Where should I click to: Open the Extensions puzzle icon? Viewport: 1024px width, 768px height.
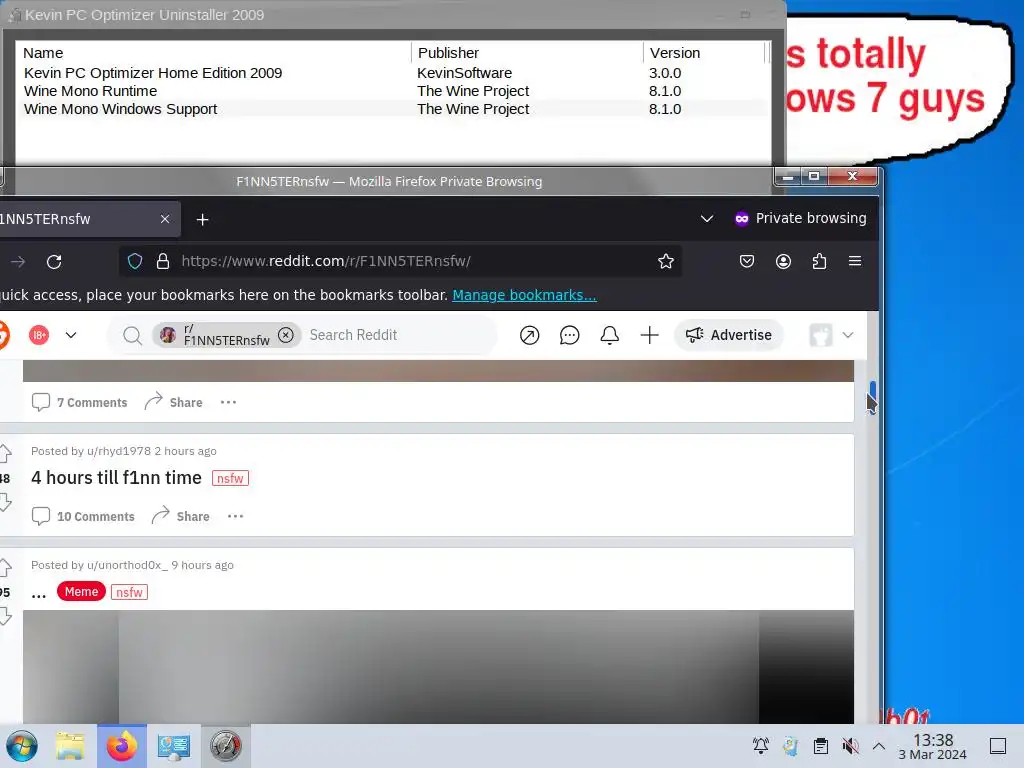pyautogui.click(x=819, y=262)
